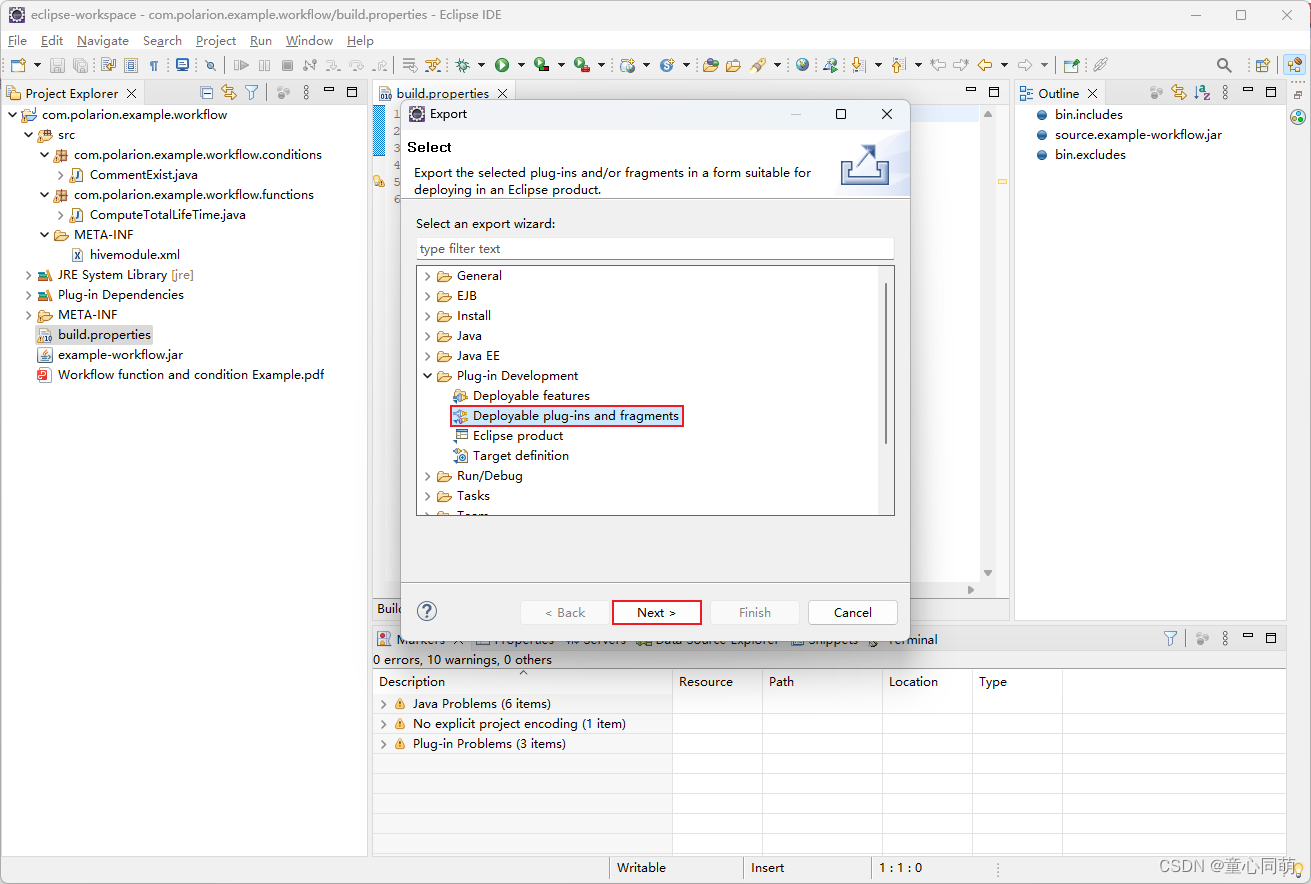Click the Open Terminal monitor icon

[x=182, y=65]
